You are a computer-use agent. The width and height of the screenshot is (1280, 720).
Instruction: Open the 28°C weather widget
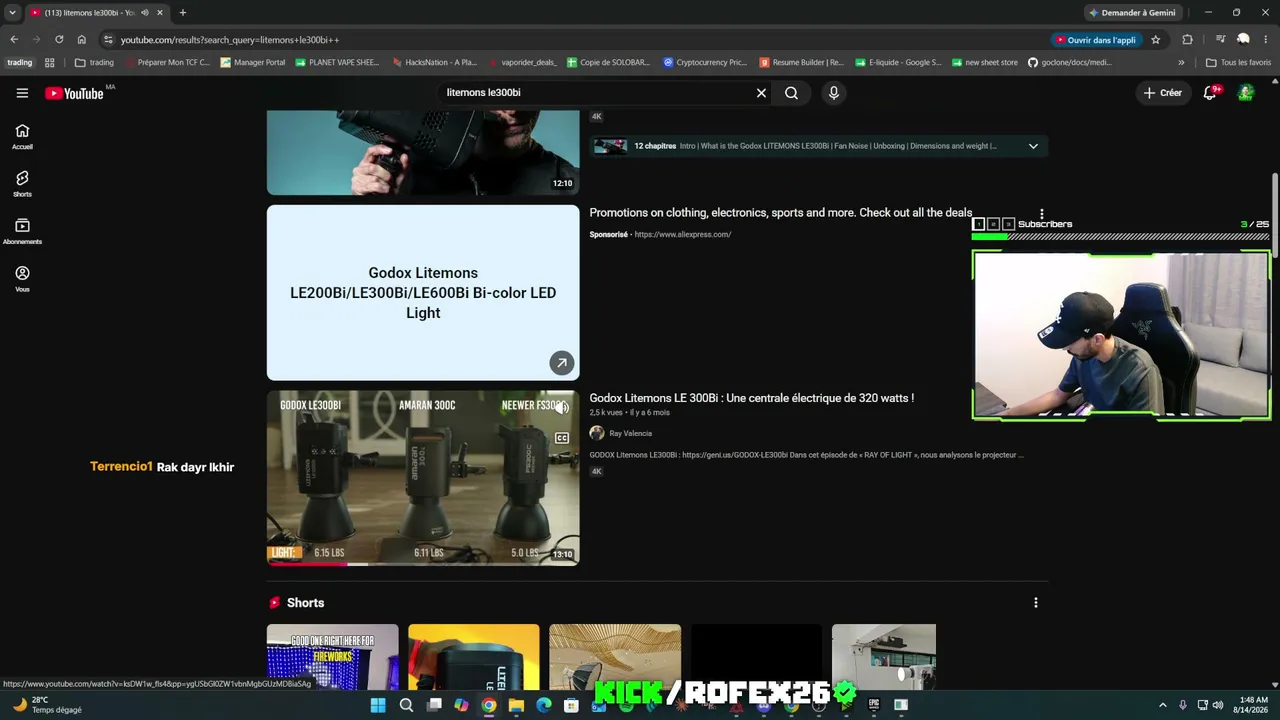[46, 705]
